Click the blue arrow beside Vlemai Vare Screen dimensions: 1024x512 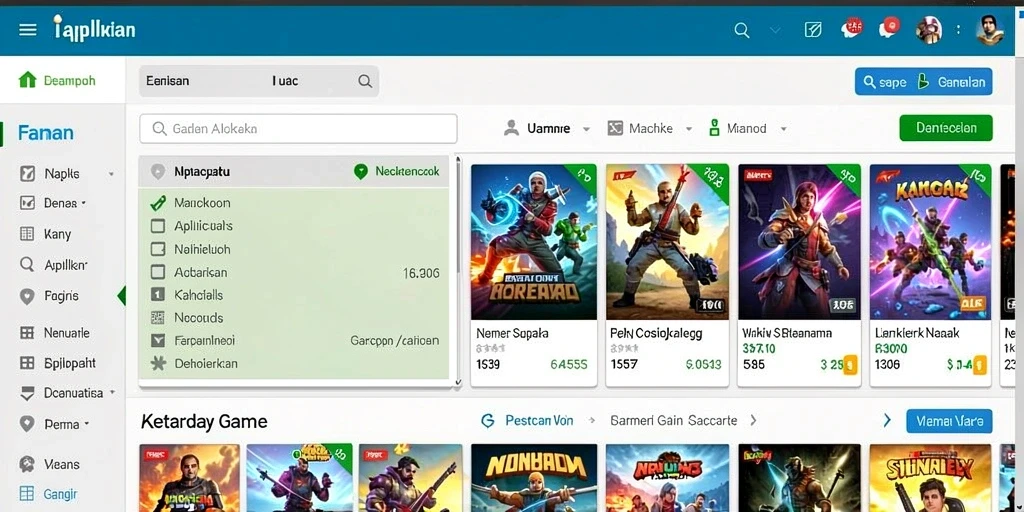(x=886, y=420)
